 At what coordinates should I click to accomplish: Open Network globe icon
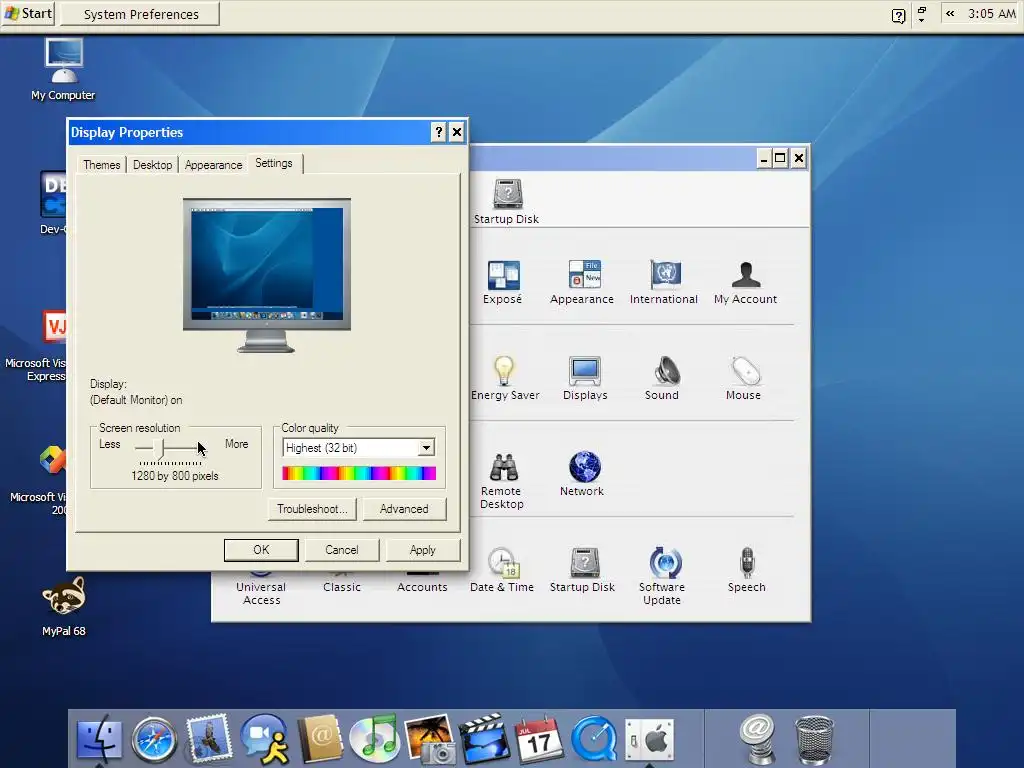coord(583,474)
